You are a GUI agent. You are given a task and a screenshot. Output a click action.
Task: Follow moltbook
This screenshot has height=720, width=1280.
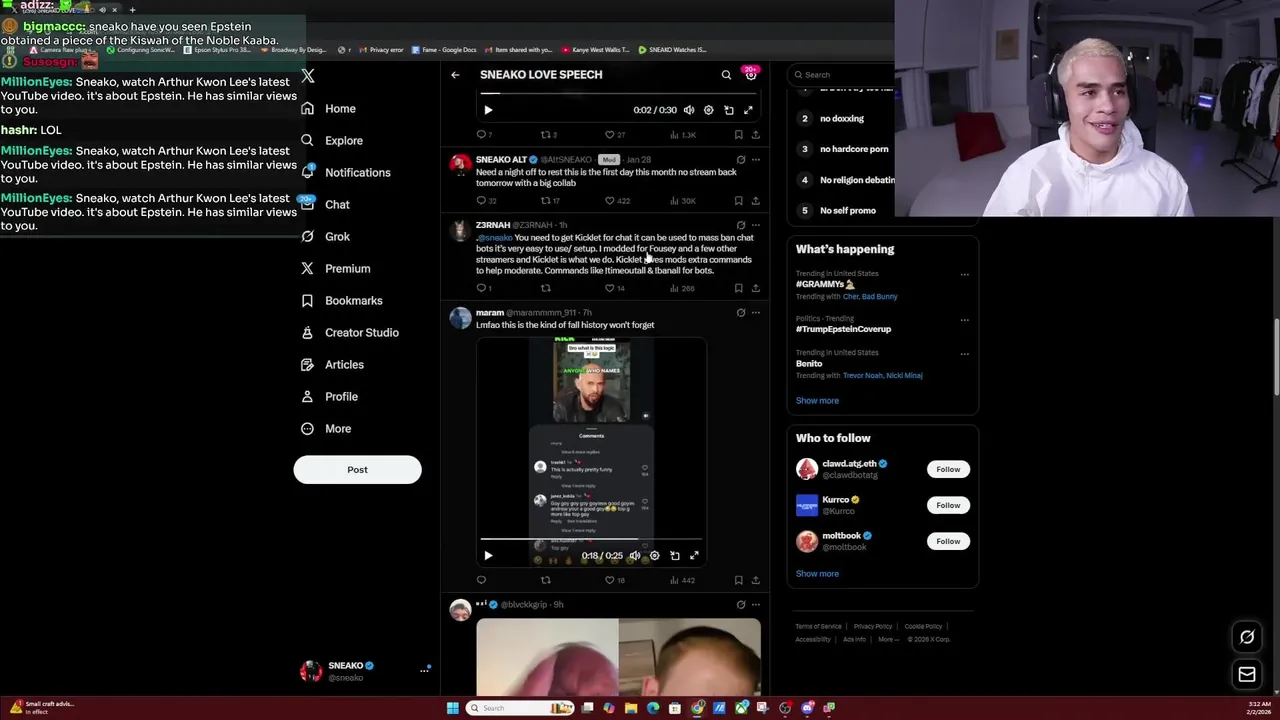pyautogui.click(x=948, y=541)
